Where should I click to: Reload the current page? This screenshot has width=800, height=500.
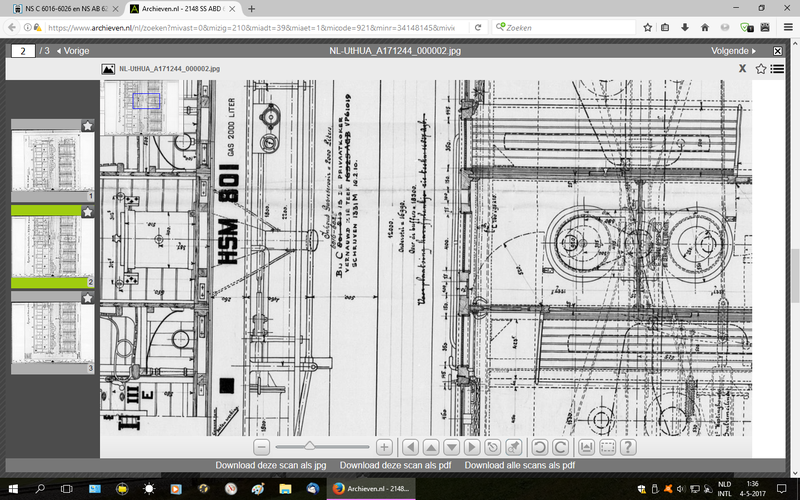tap(478, 28)
